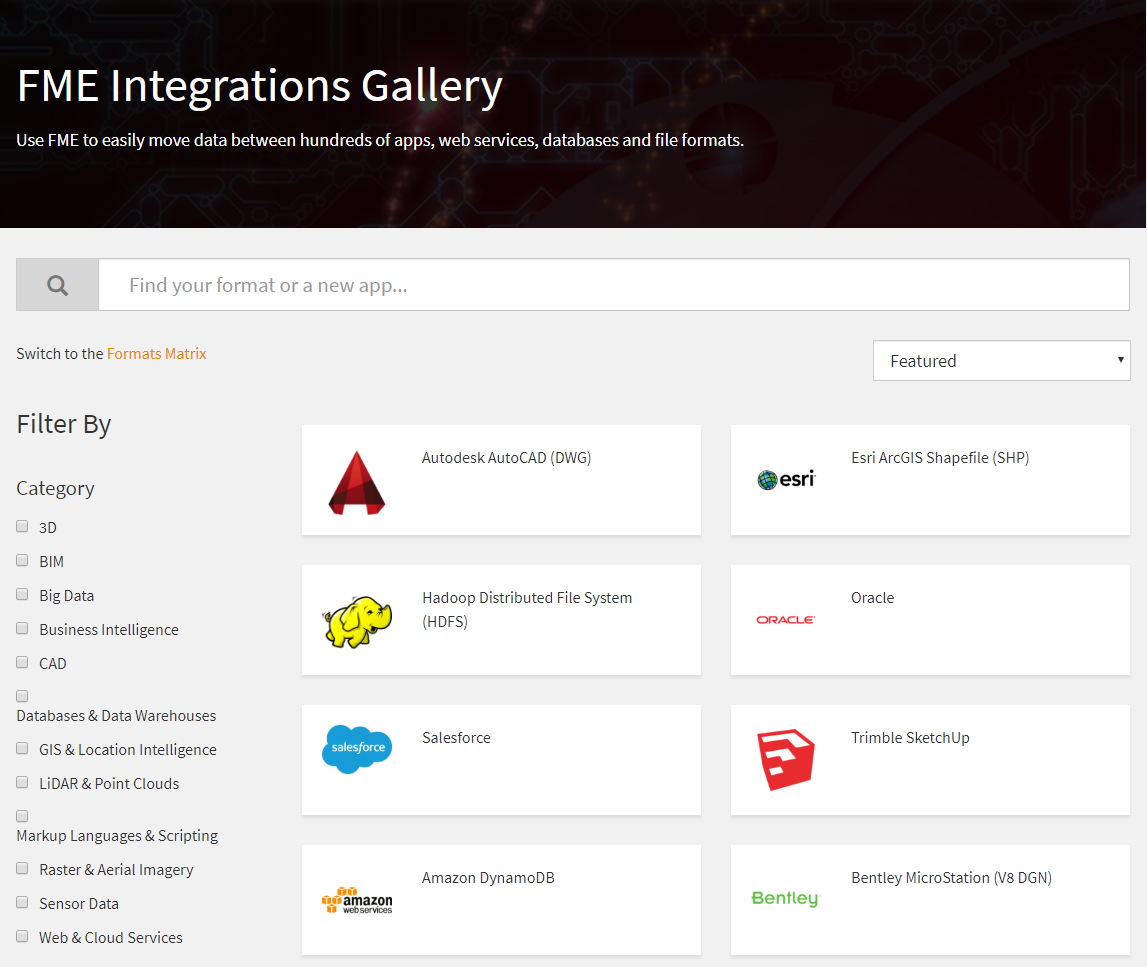Click the Amazon Web Services logo
Image resolution: width=1147 pixels, height=967 pixels.
[357, 900]
